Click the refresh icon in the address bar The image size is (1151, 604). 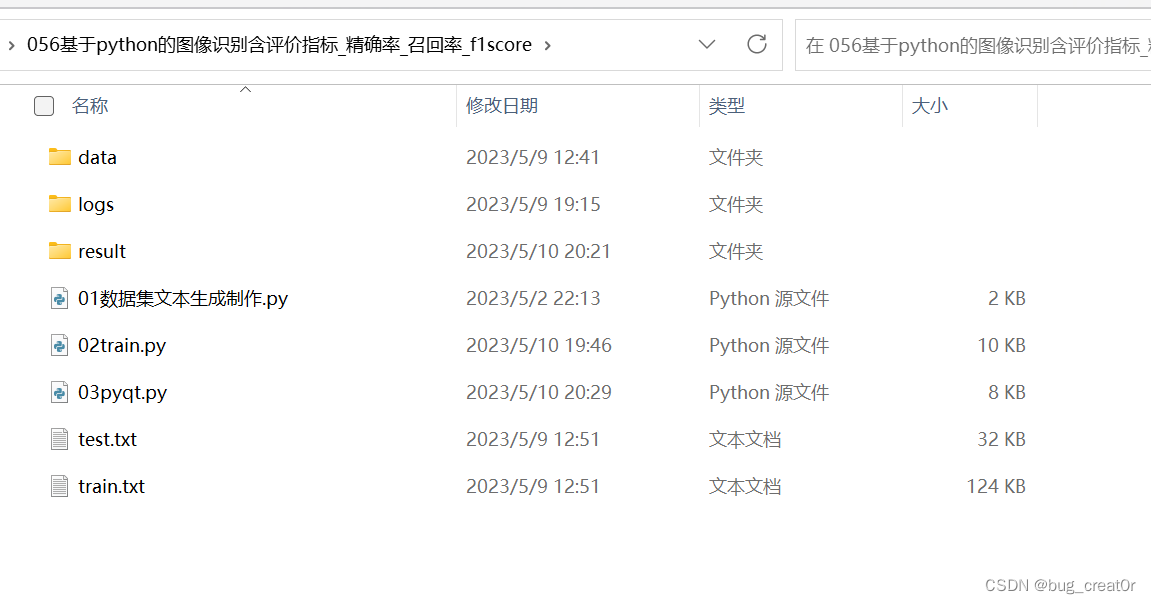[757, 45]
